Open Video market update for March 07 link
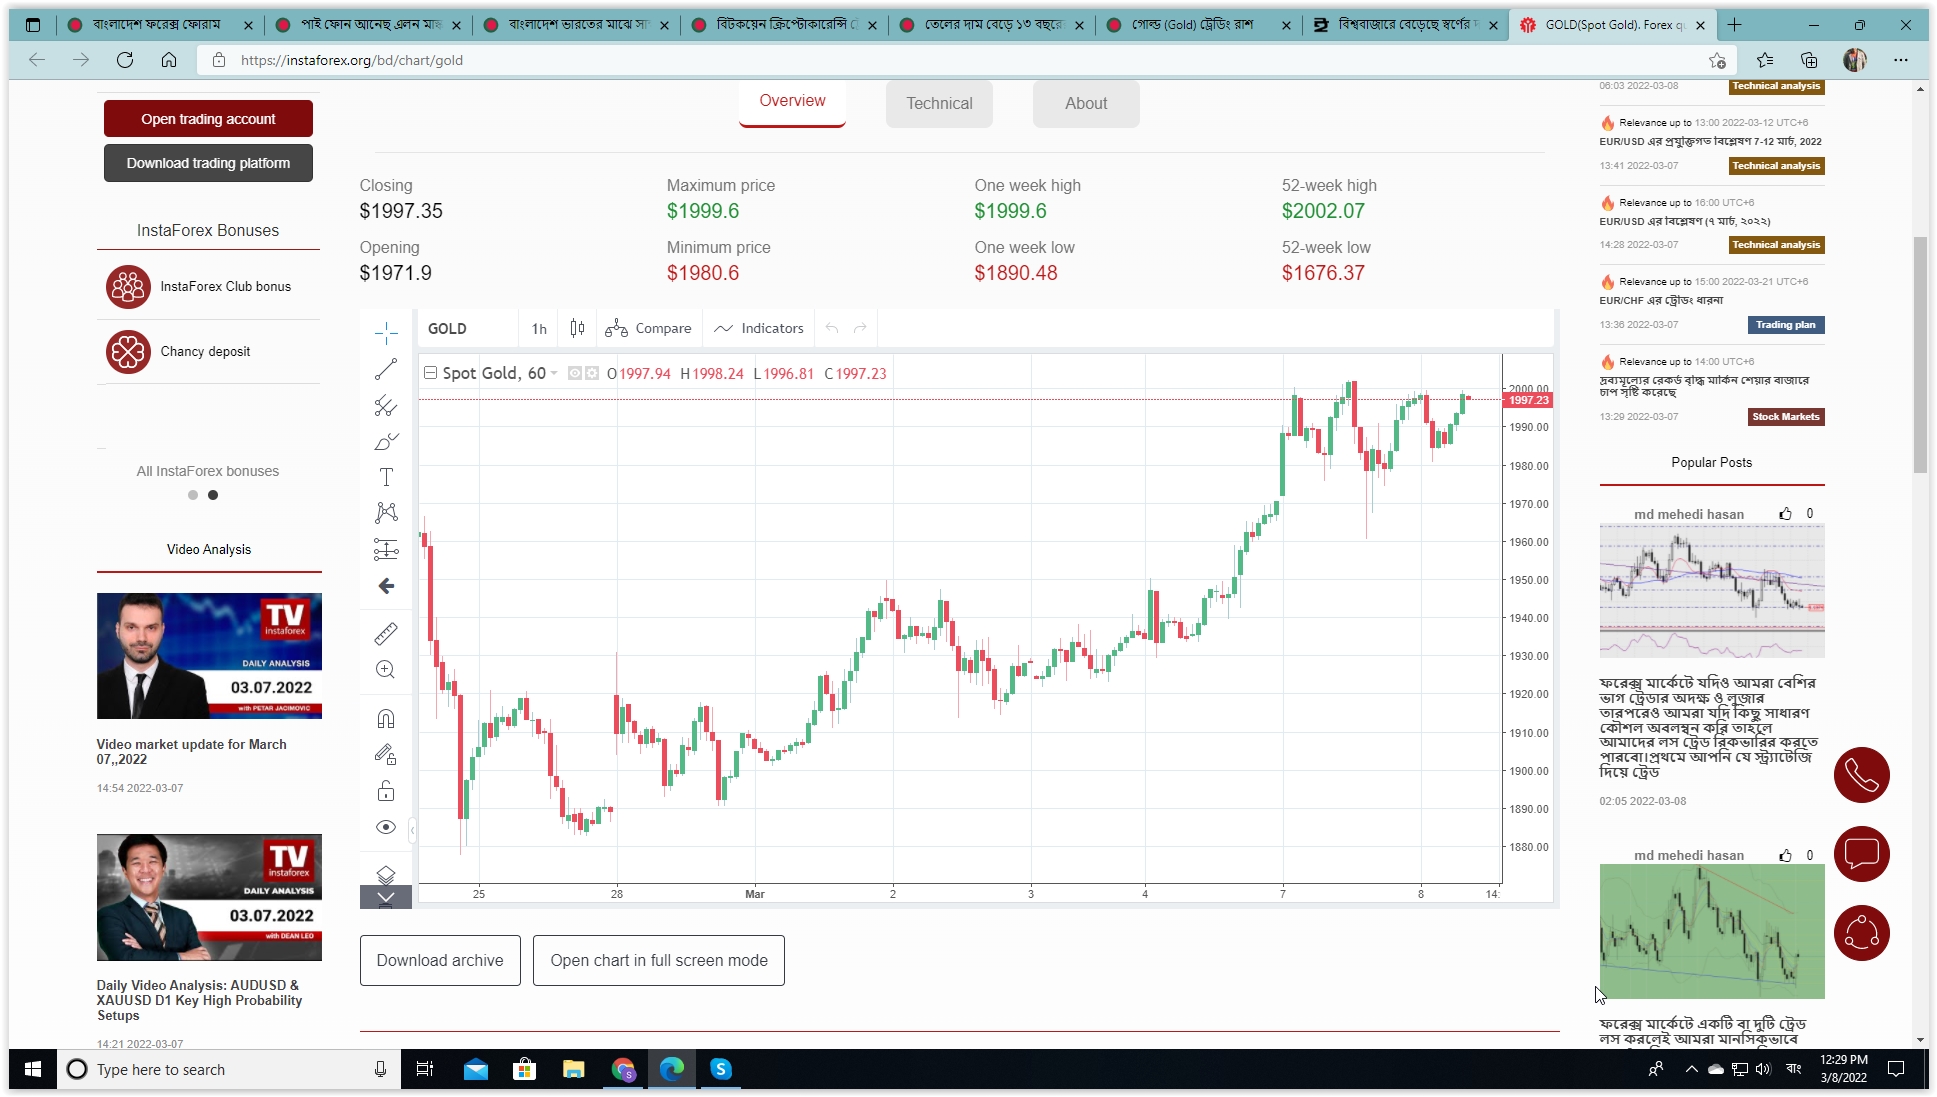This screenshot has height=1097, width=1937. [191, 752]
